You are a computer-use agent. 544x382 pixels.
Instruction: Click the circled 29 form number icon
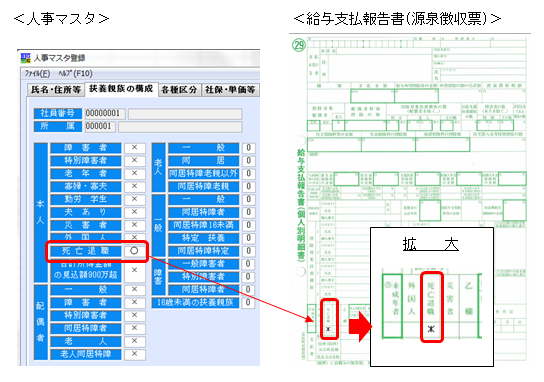(x=298, y=45)
